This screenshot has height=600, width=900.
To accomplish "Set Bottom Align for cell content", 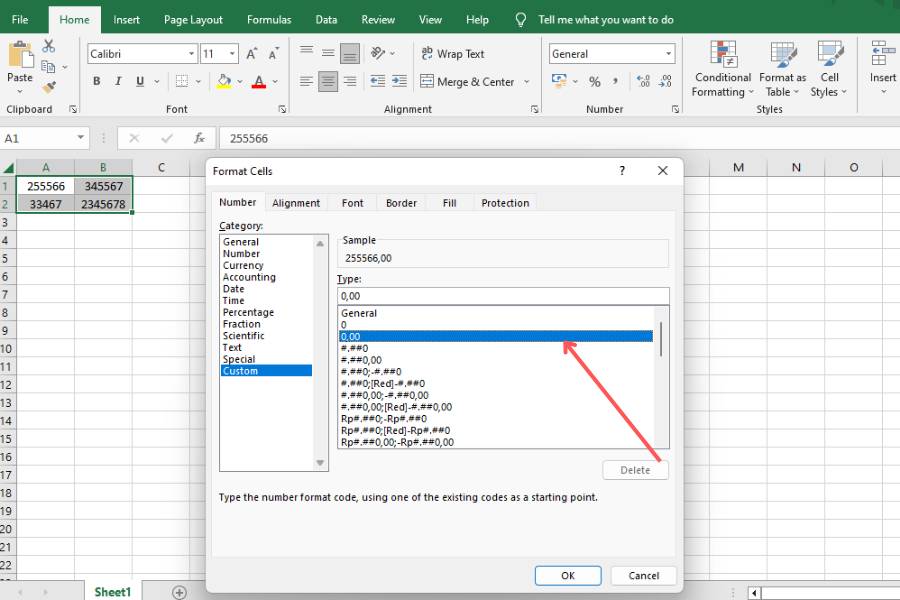I will [x=350, y=54].
